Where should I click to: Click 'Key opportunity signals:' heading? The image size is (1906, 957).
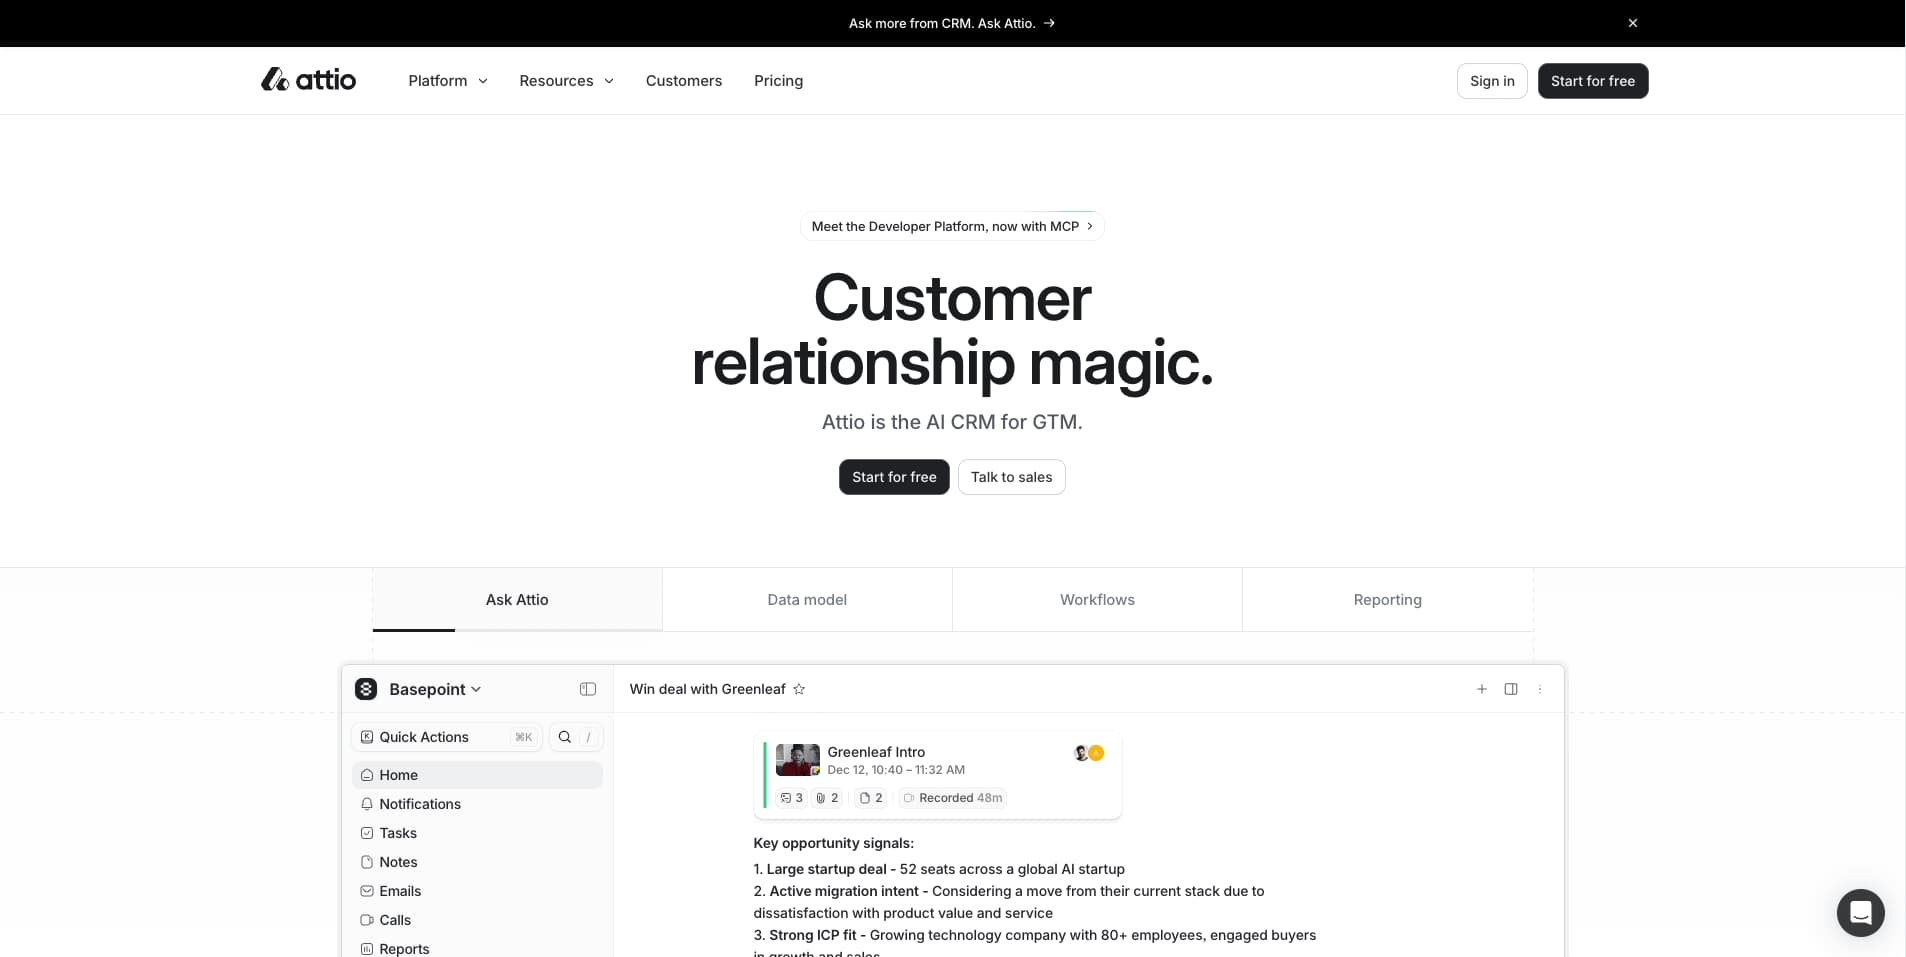click(833, 843)
